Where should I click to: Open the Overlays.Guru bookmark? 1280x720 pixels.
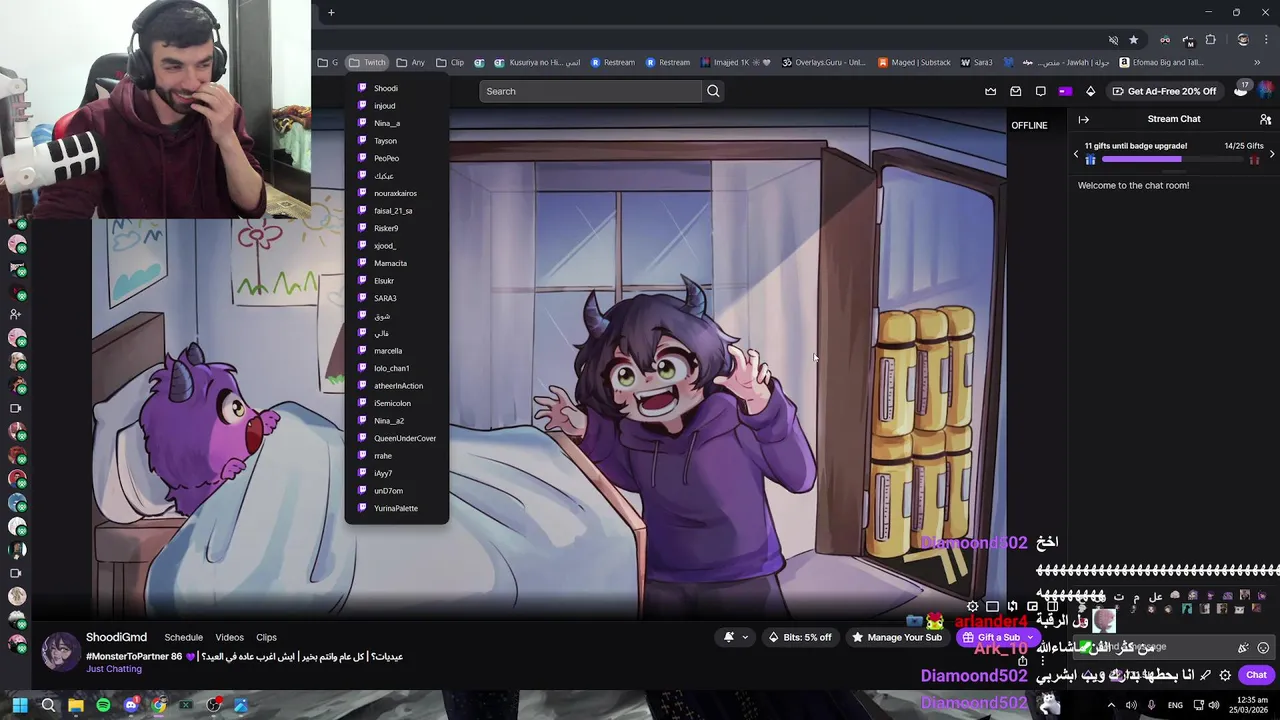pos(824,62)
